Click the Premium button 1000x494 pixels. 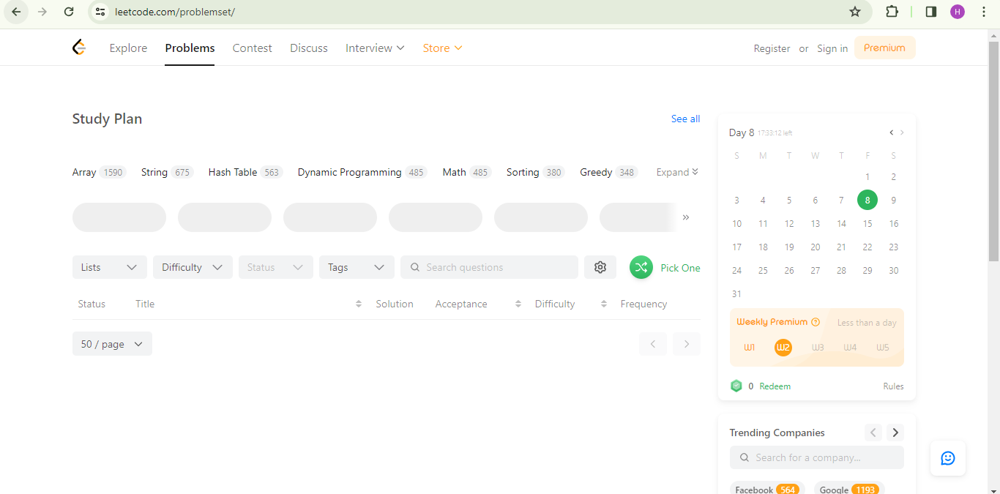pos(884,48)
